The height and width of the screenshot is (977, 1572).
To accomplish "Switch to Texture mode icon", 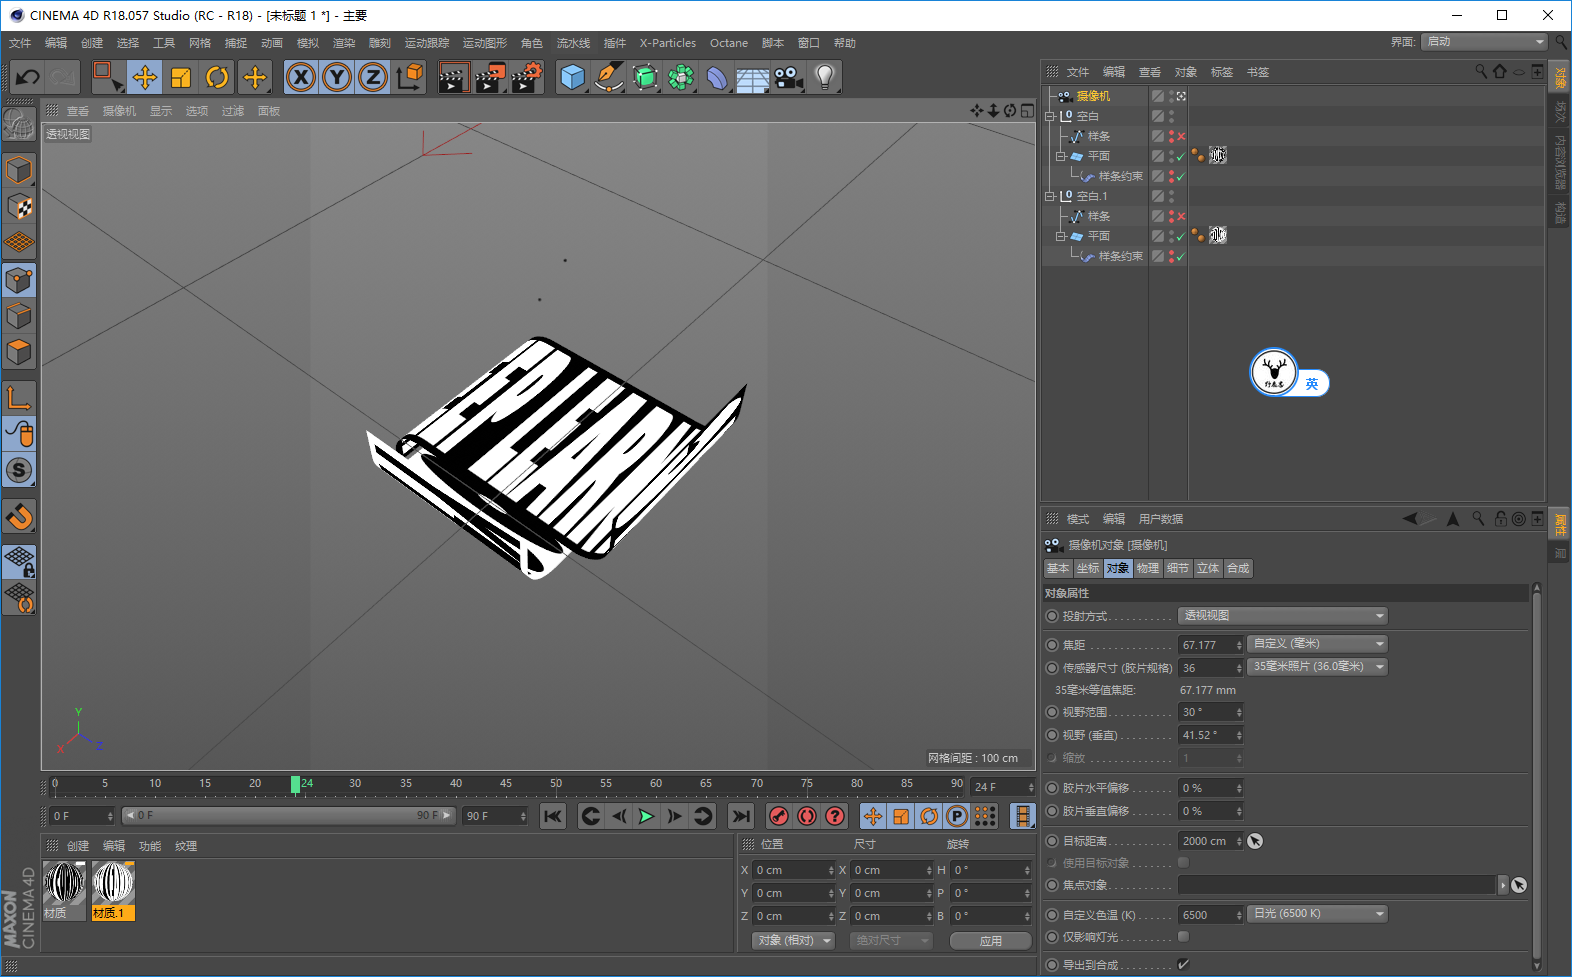I will point(19,207).
